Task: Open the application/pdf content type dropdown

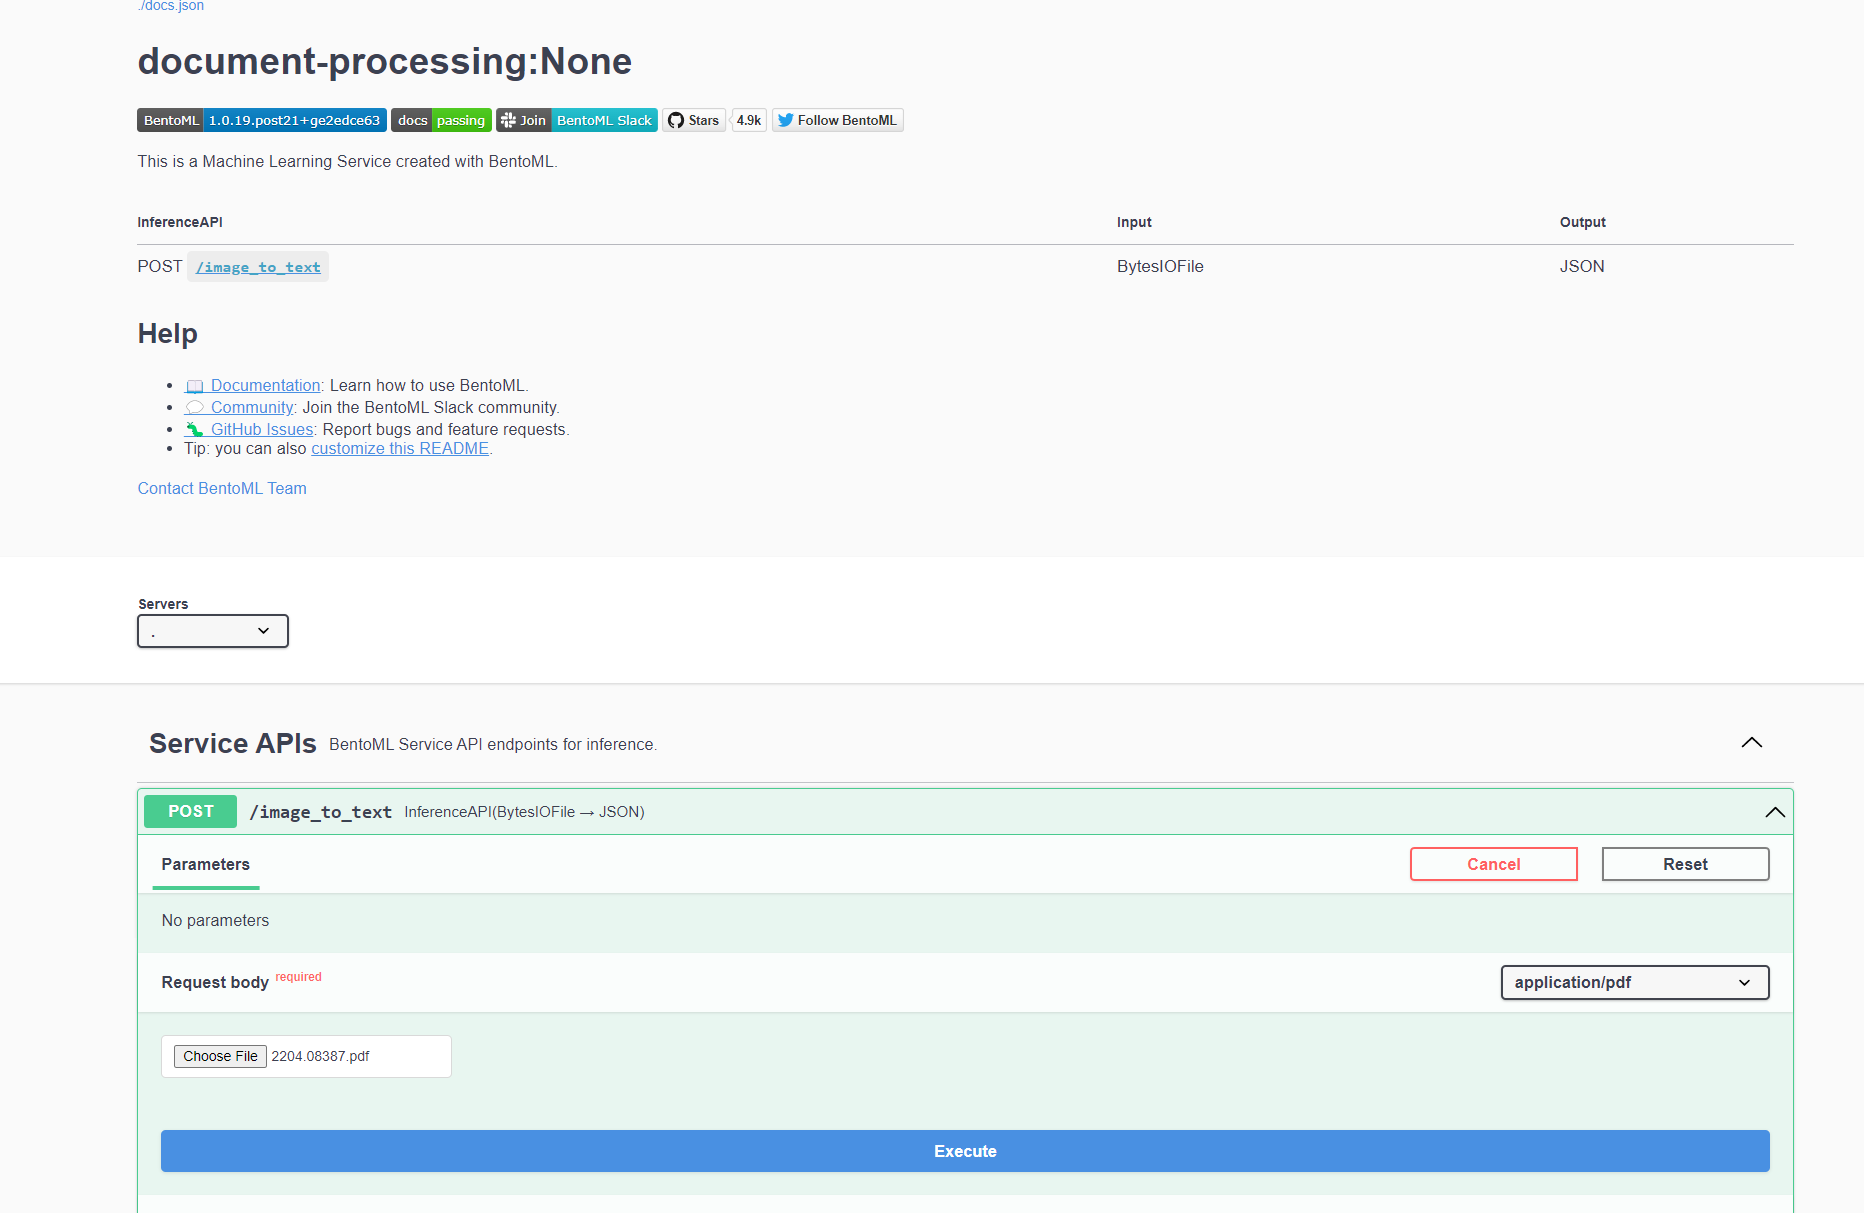Action: tap(1635, 982)
